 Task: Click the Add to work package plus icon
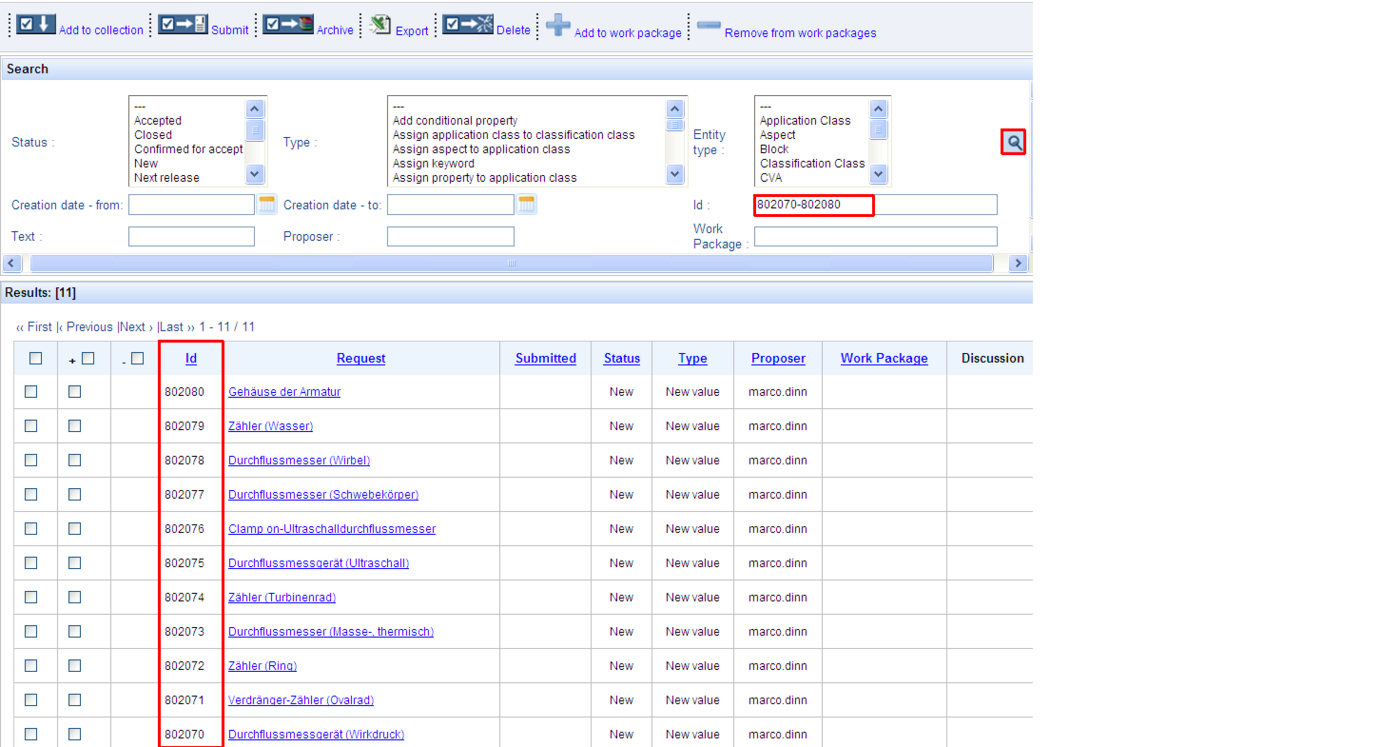coord(558,25)
